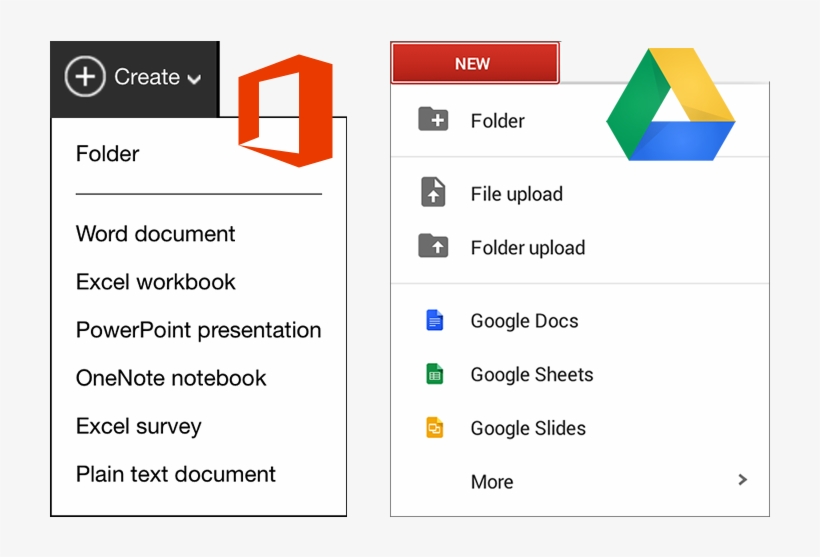Select Excel workbook
The image size is (820, 557).
155,282
